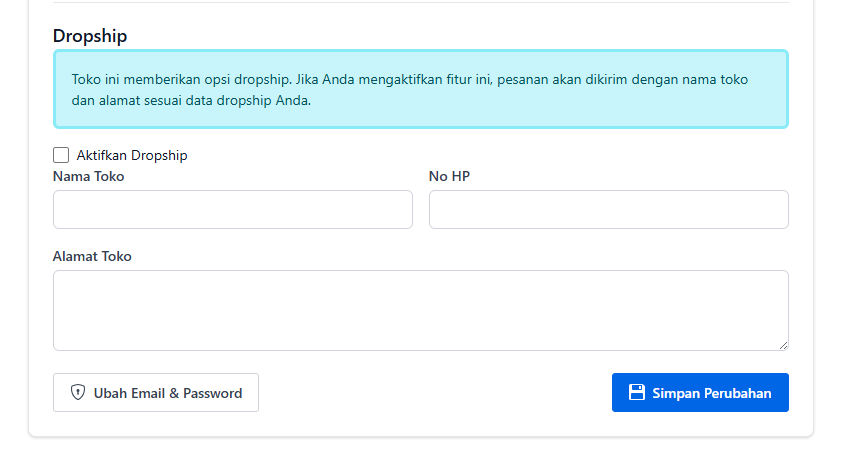Click 'Toko ini memberikan opsi dropship' sentence
The height and width of the screenshot is (474, 862).
[181, 79]
